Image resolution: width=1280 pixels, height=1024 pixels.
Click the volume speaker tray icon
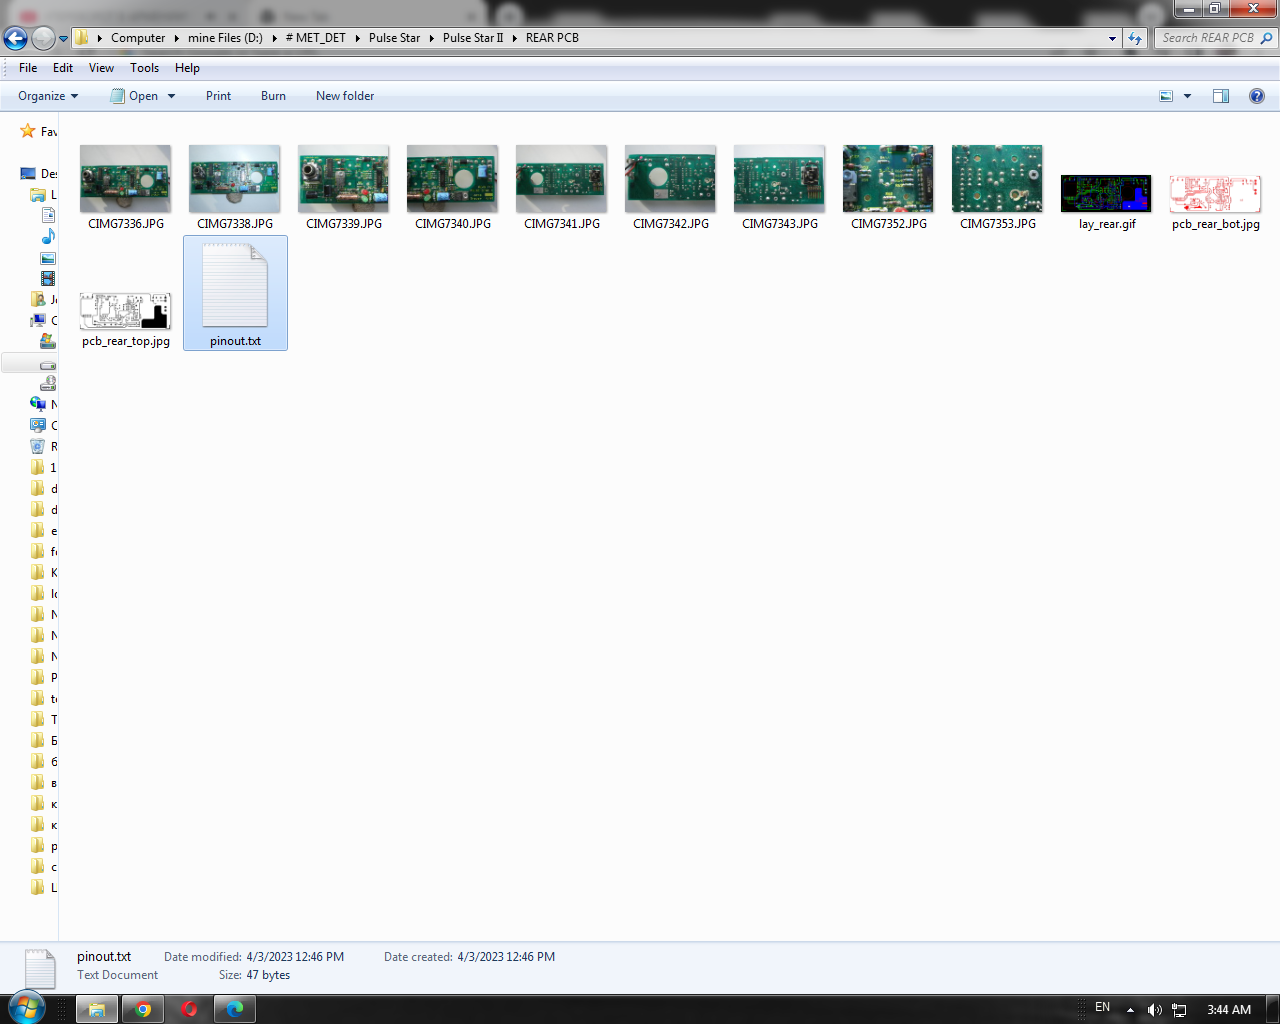coord(1154,1010)
